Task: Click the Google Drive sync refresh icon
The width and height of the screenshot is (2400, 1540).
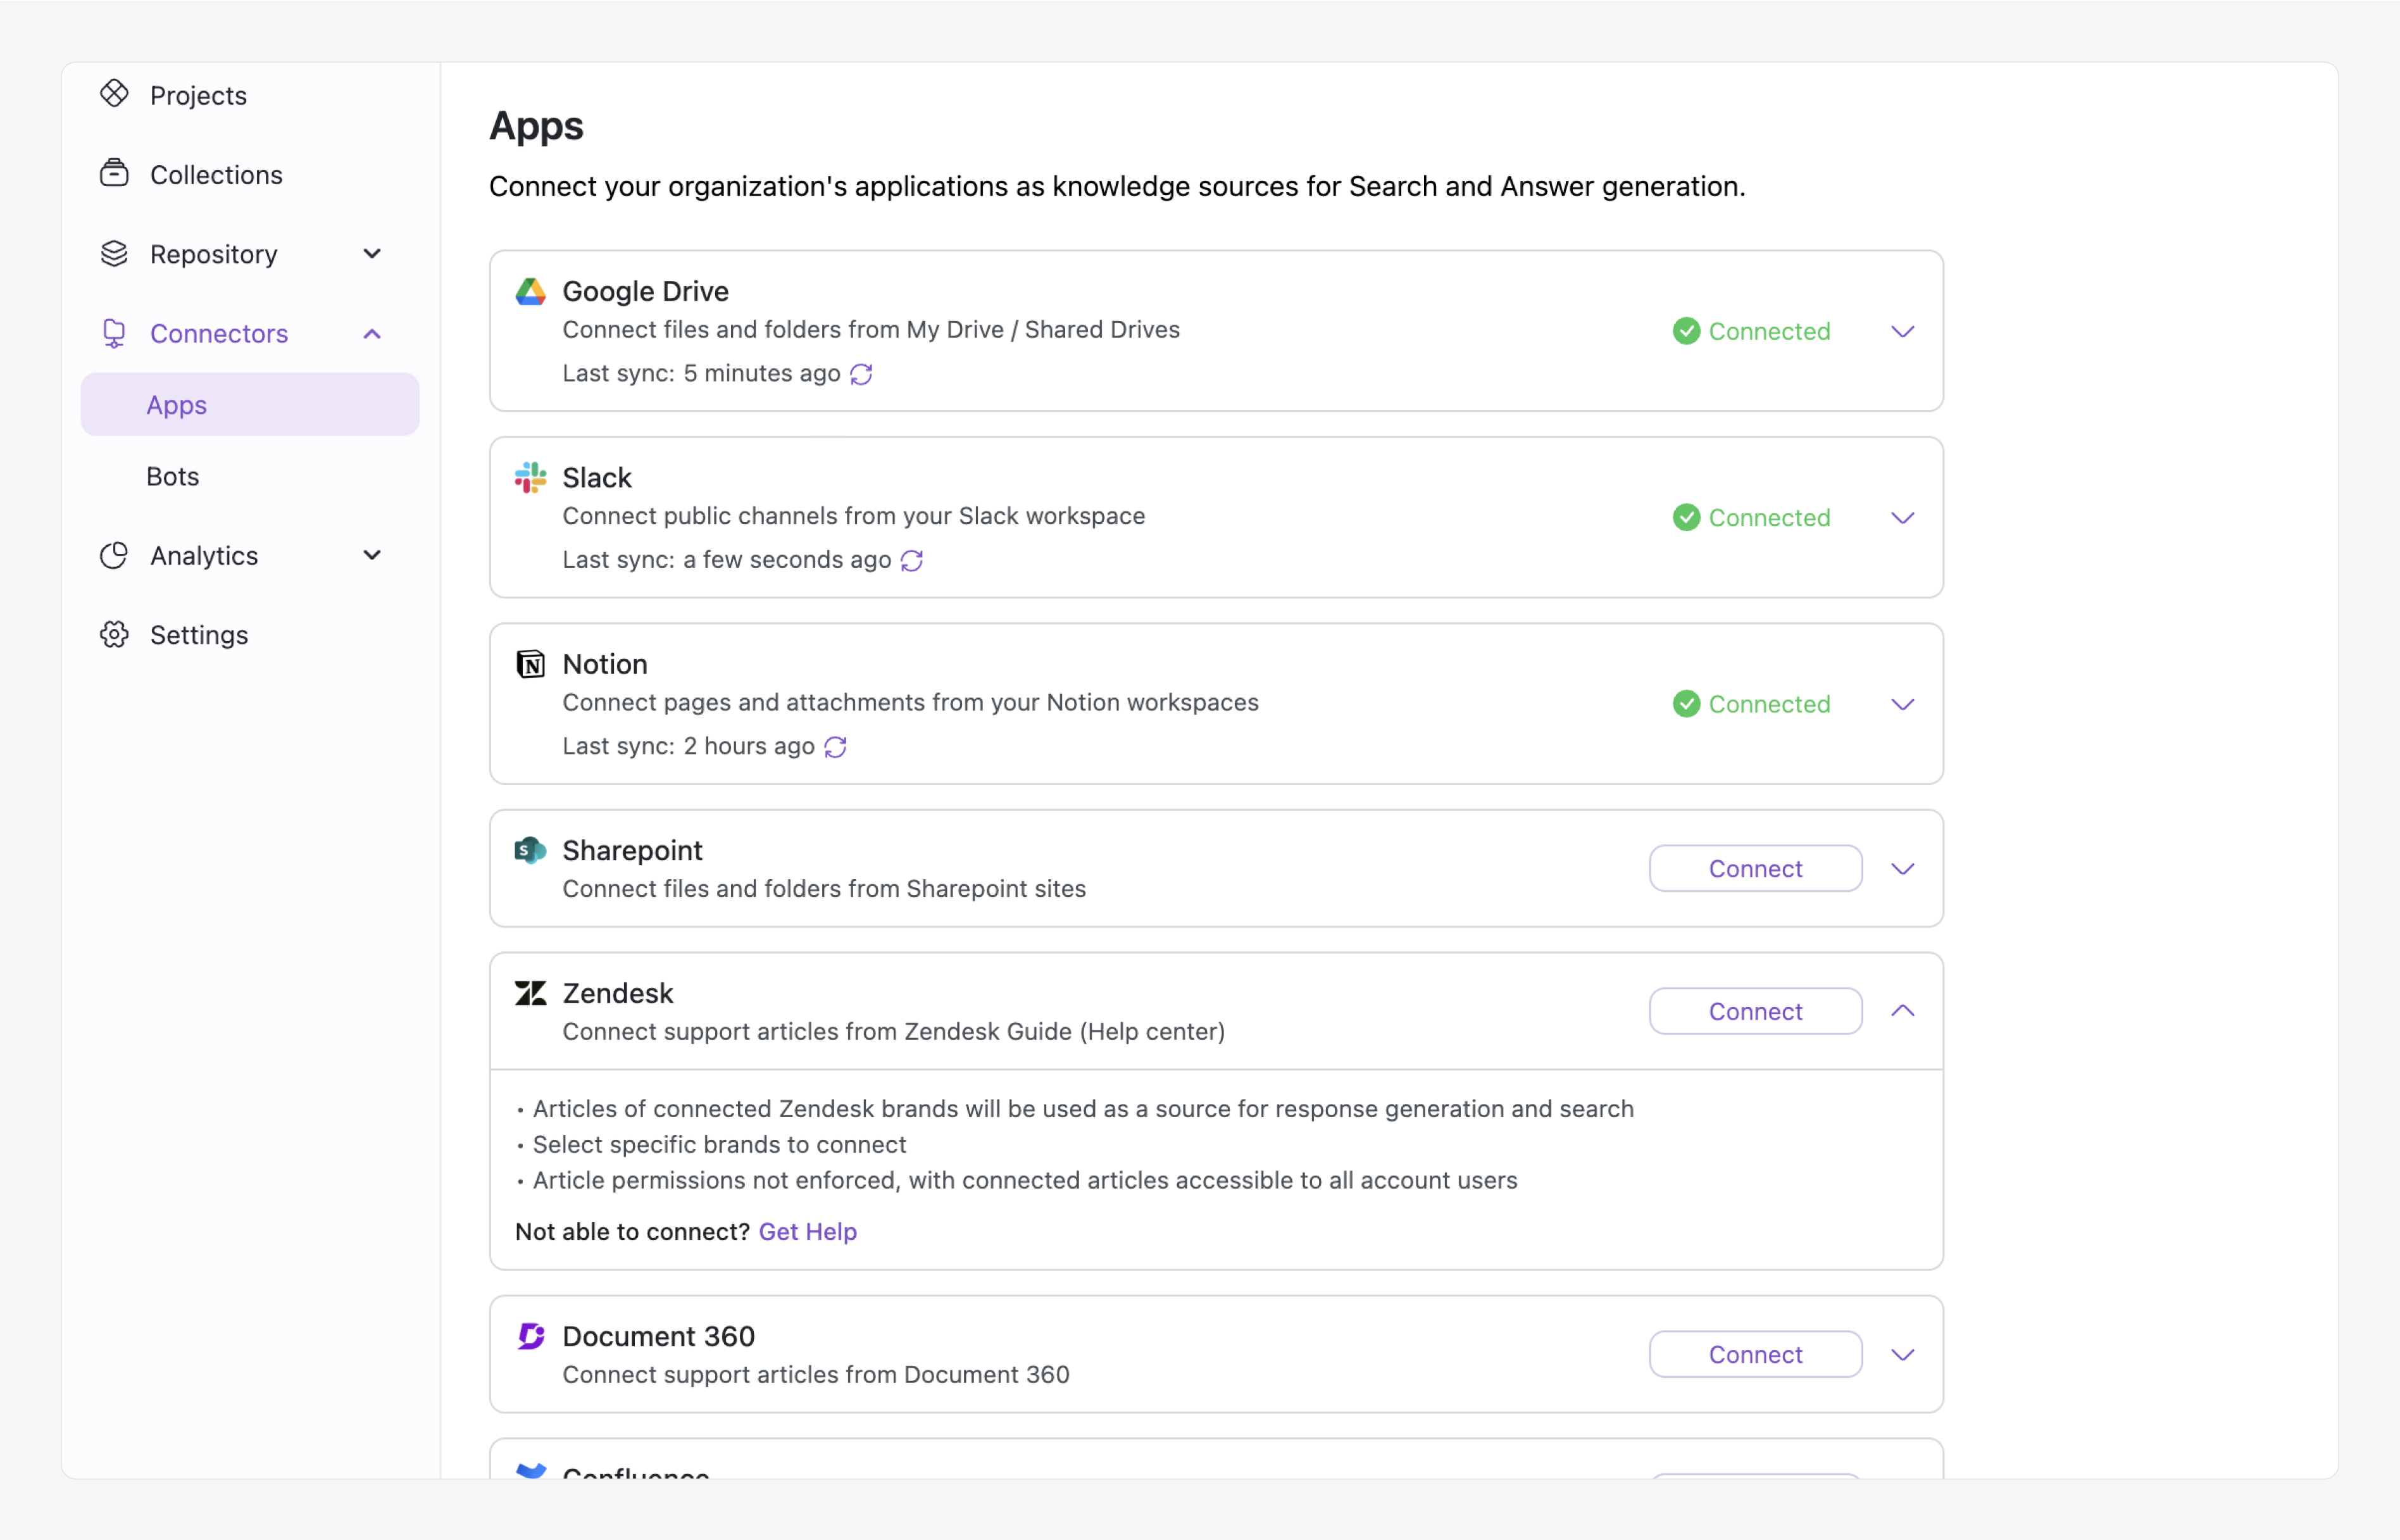Action: click(861, 374)
